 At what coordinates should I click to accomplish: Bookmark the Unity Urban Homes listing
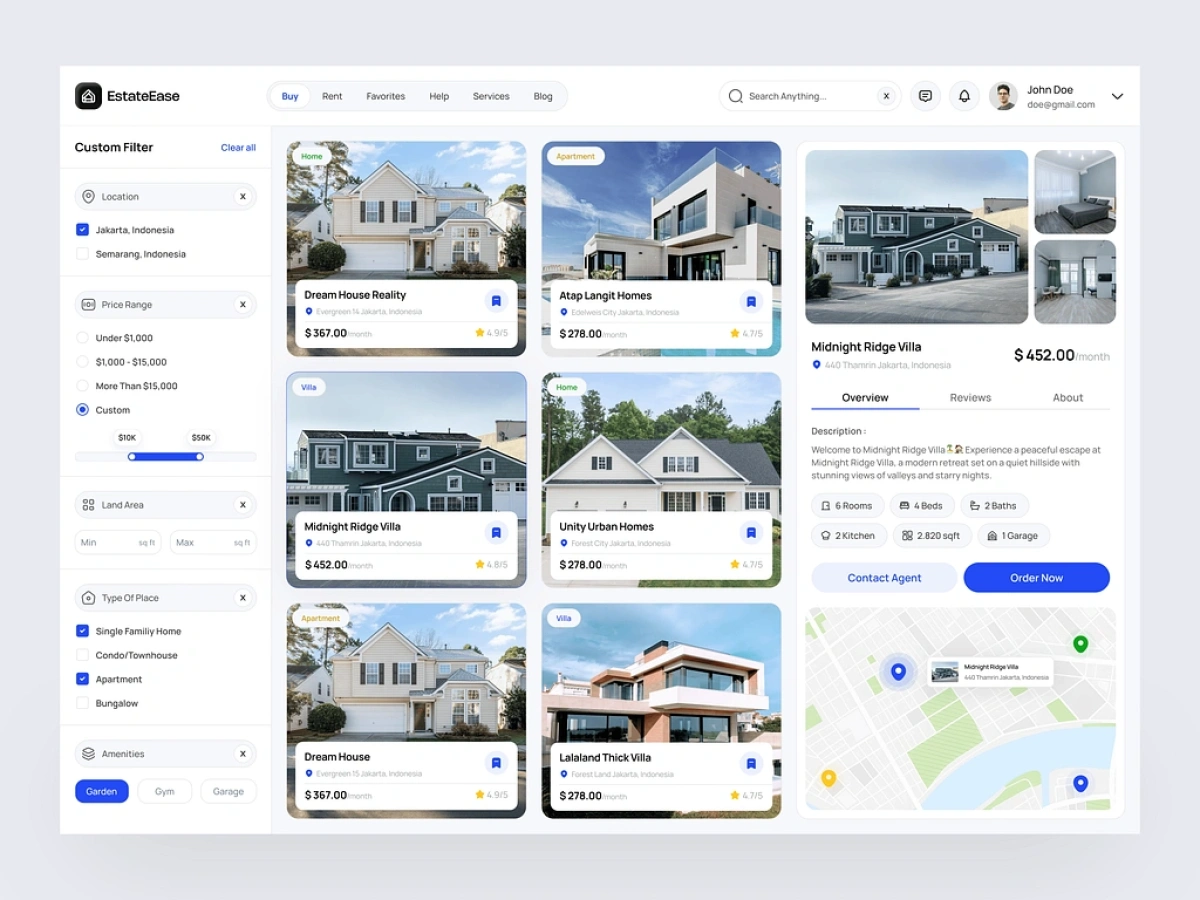pyautogui.click(x=751, y=532)
